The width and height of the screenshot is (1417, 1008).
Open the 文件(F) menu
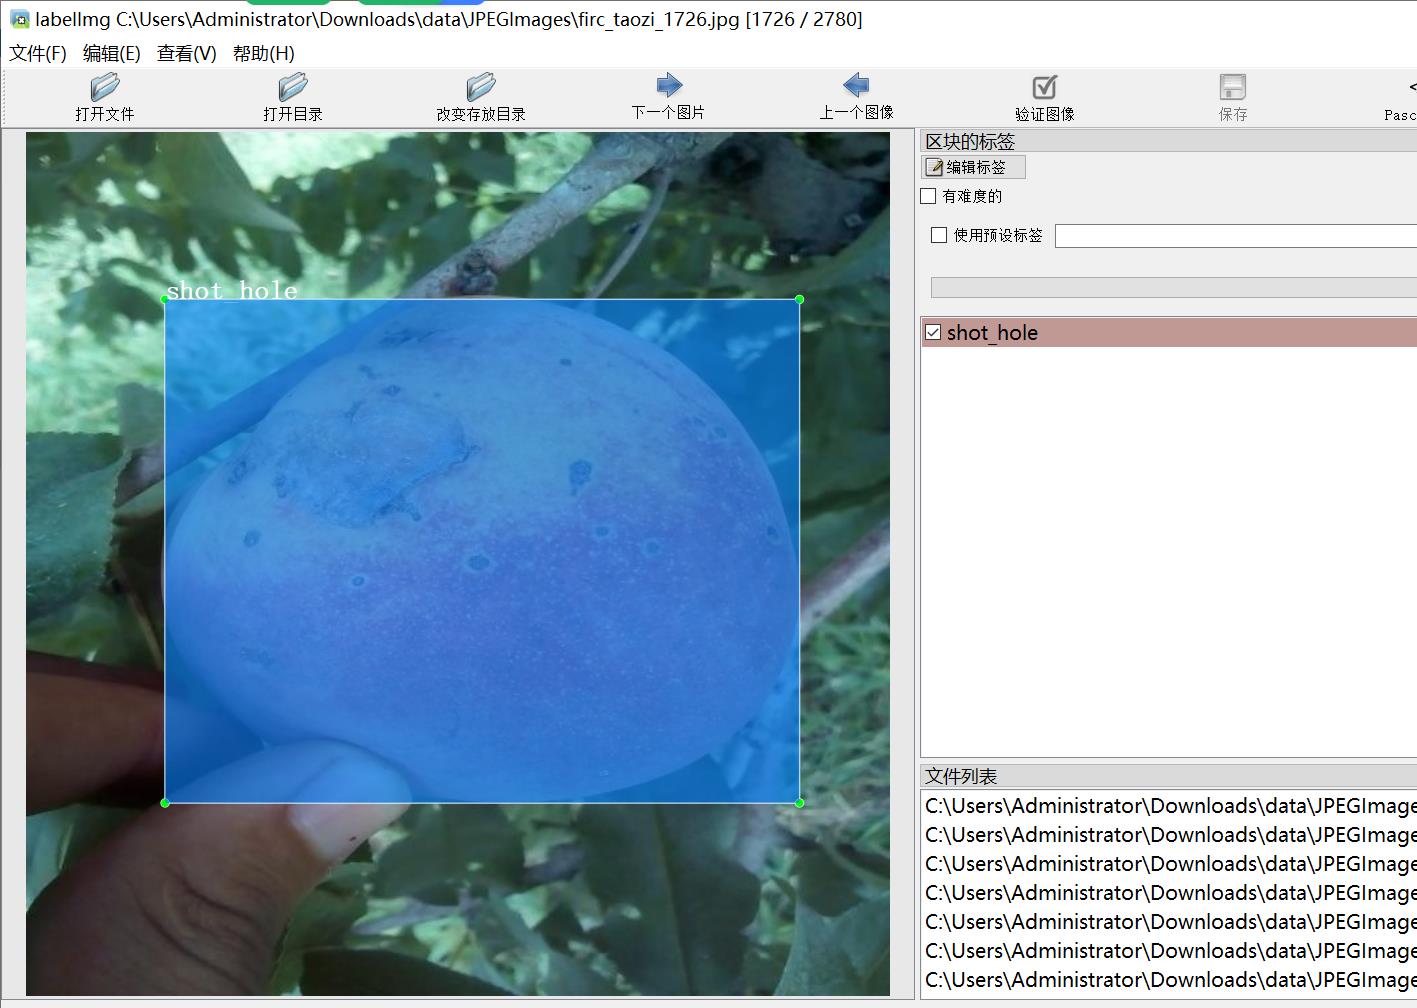[x=38, y=53]
